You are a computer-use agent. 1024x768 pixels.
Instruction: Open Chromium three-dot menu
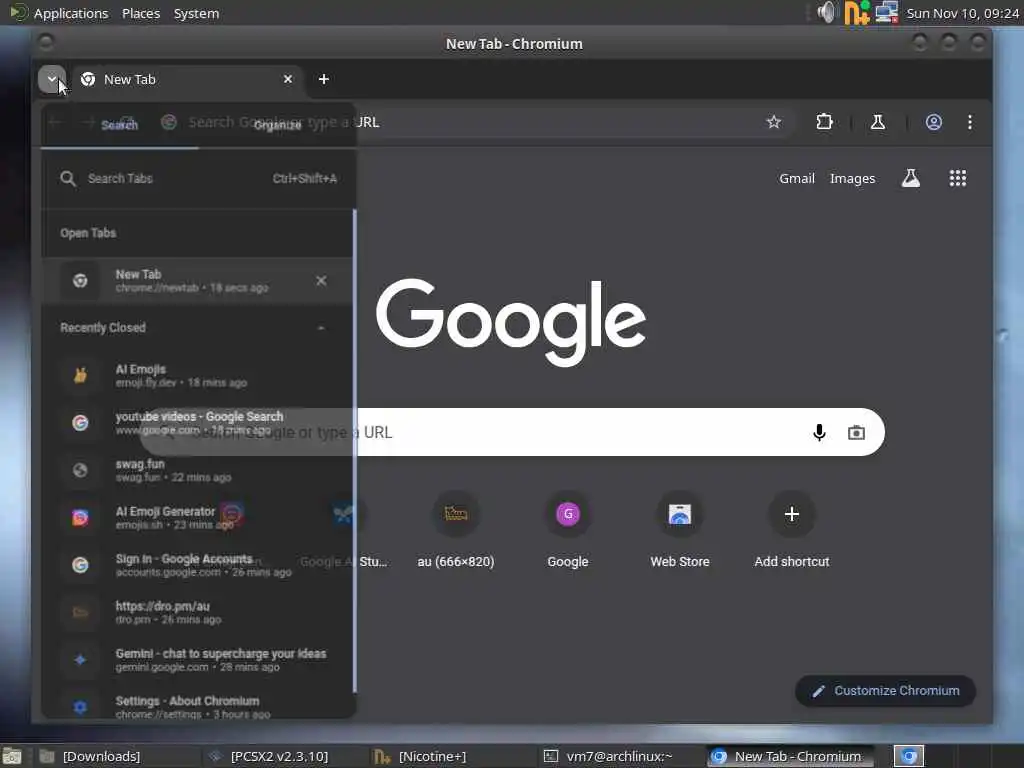(970, 122)
